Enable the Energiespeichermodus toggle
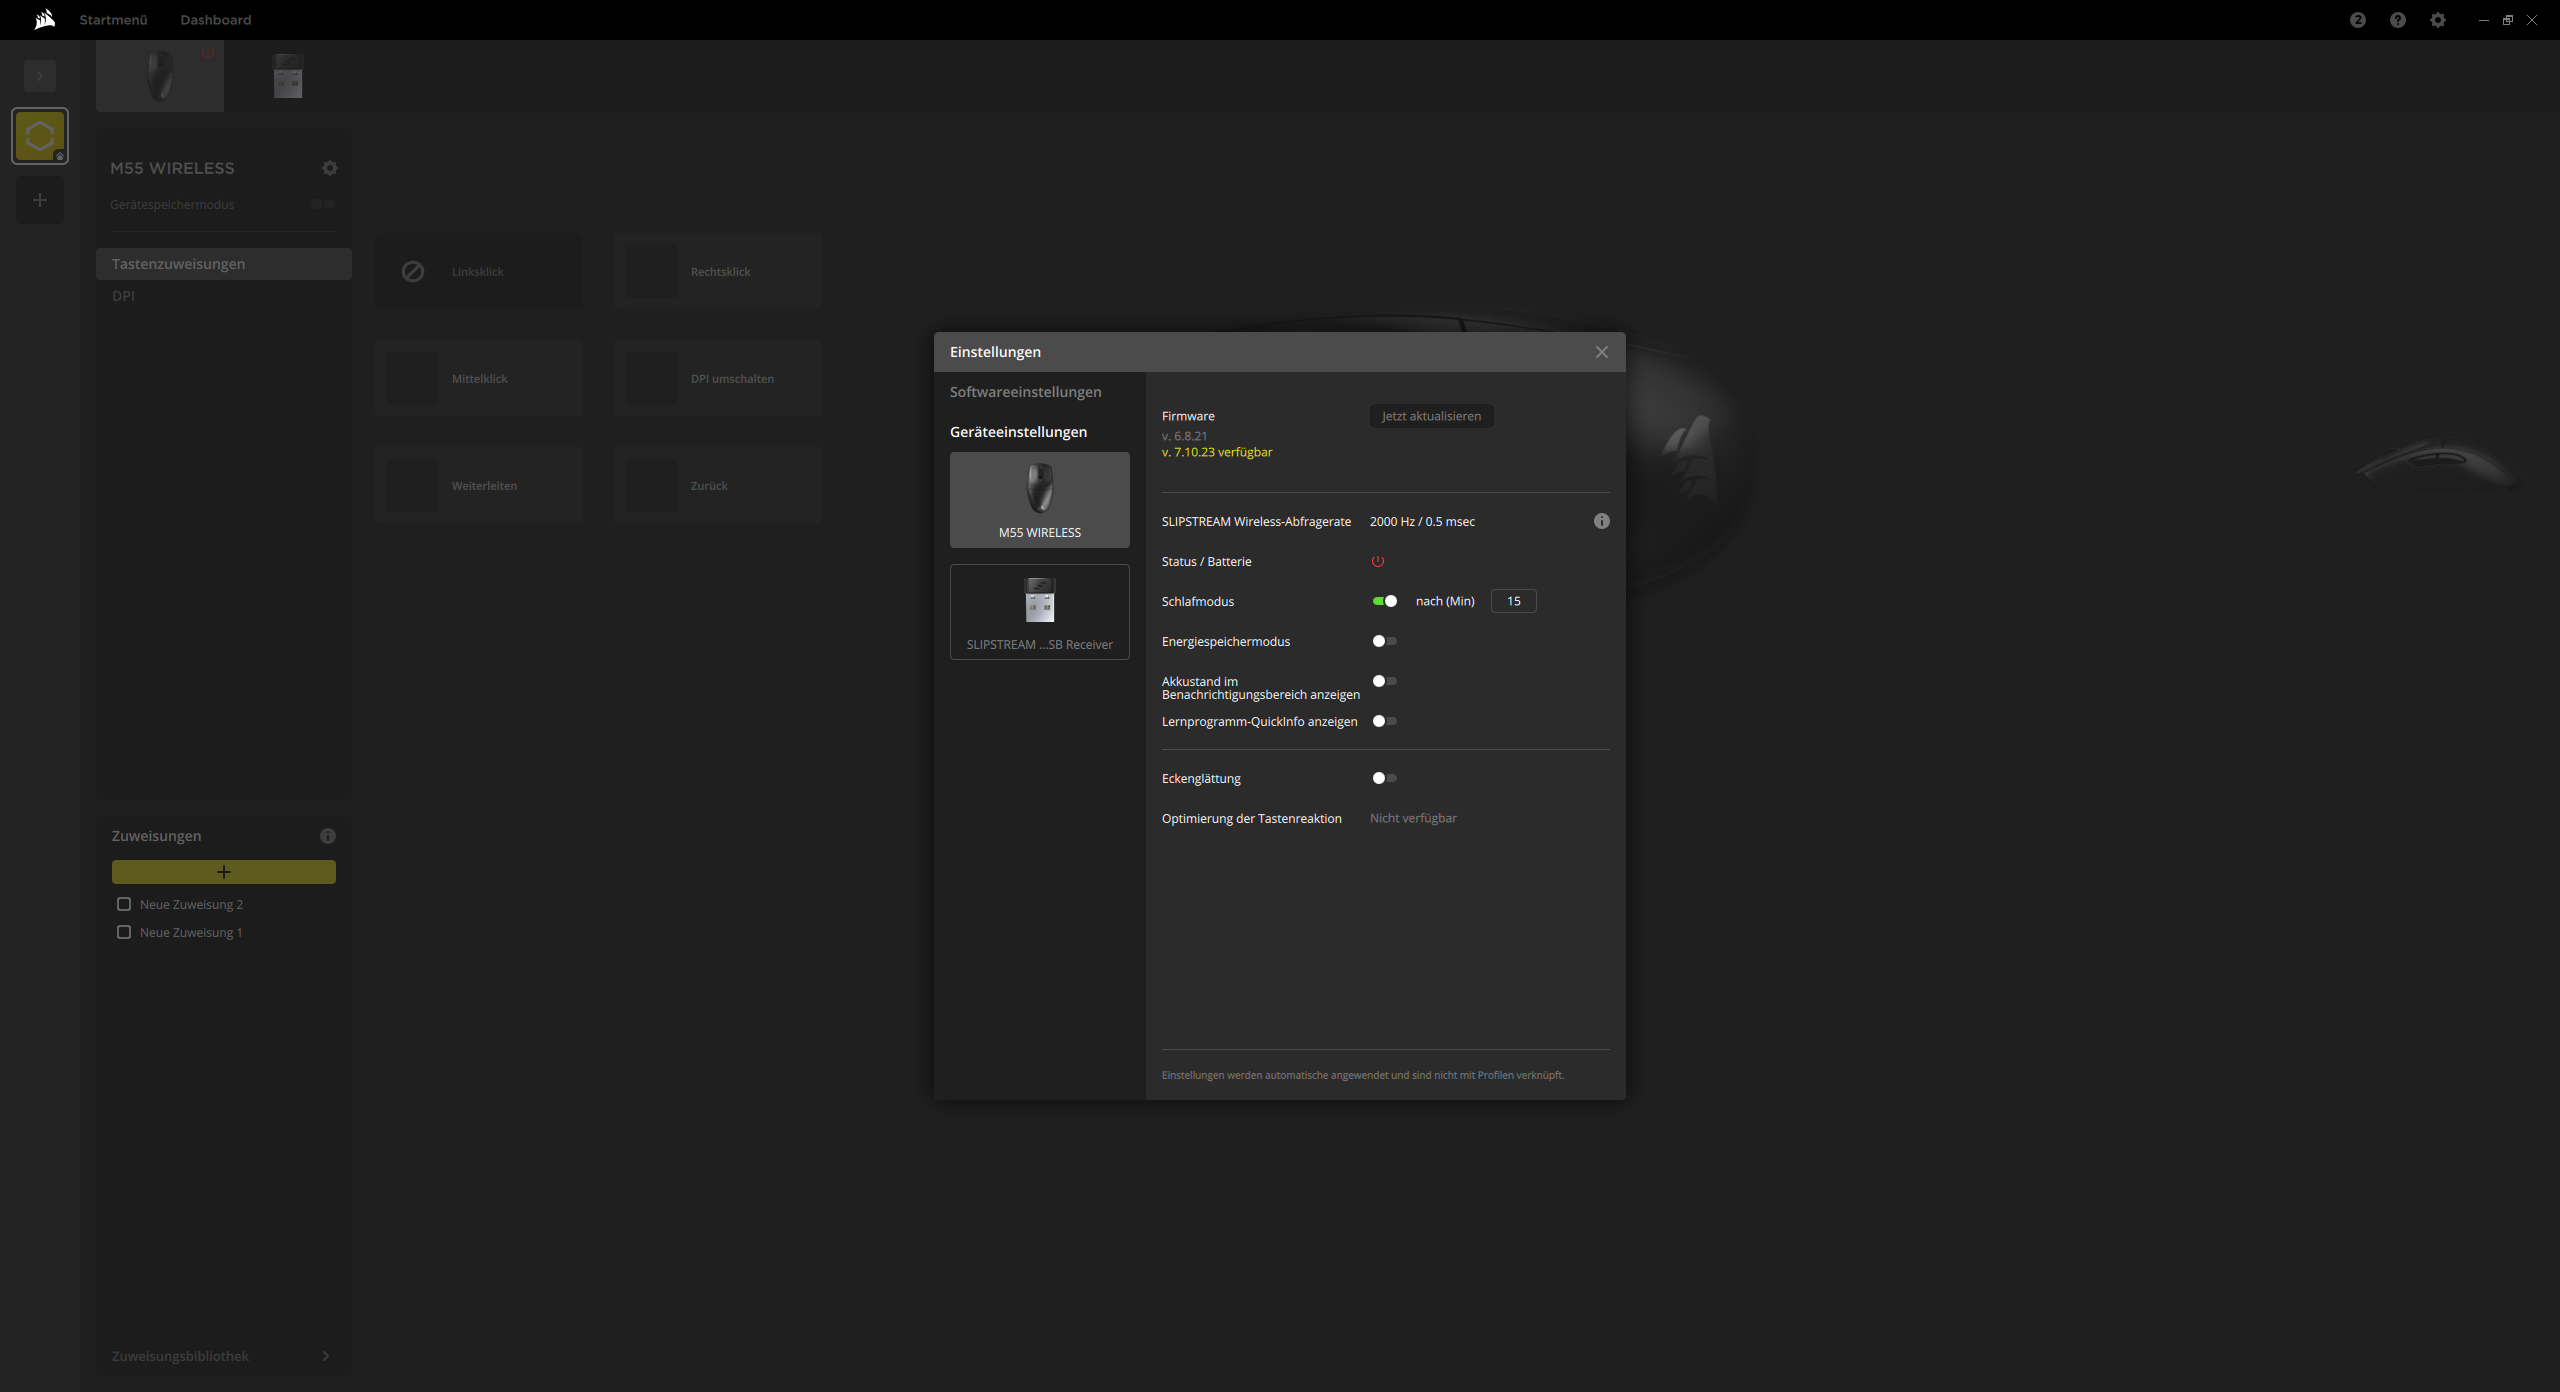This screenshot has height=1392, width=2560. pyautogui.click(x=1384, y=641)
